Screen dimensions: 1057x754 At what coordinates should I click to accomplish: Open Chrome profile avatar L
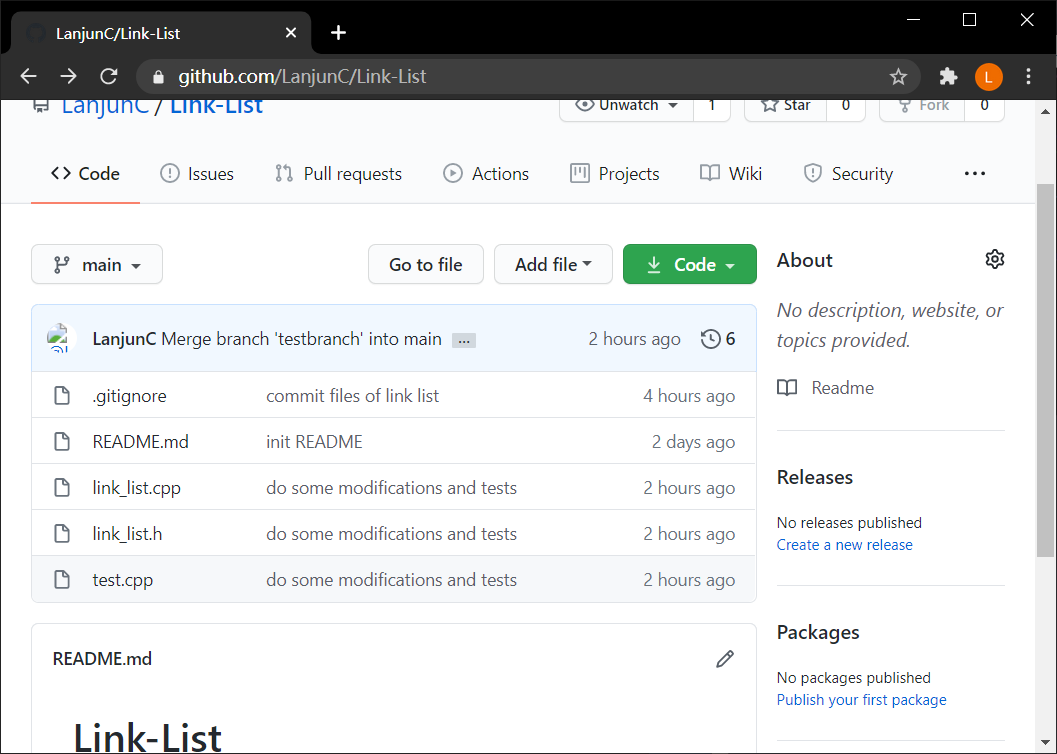988,77
